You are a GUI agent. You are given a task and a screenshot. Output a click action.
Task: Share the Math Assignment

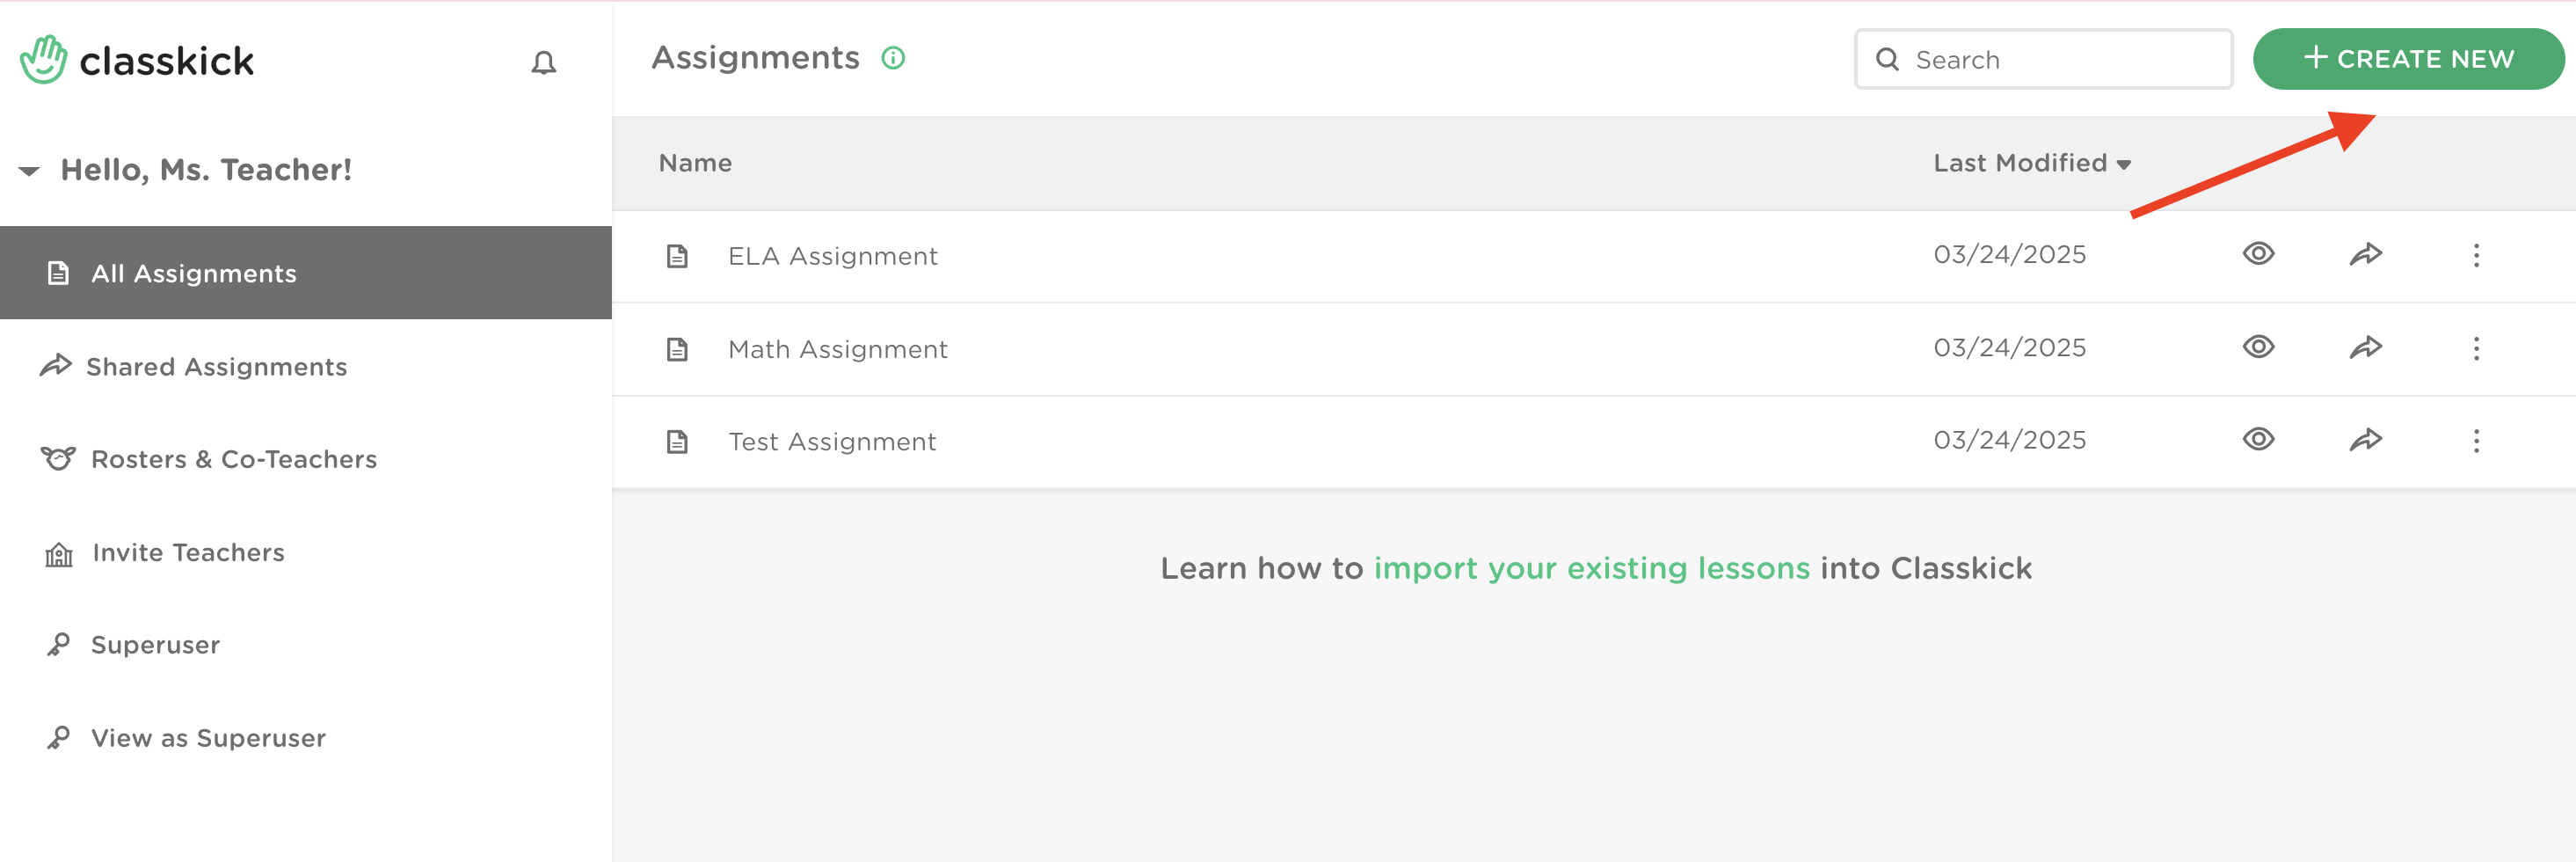click(x=2365, y=348)
